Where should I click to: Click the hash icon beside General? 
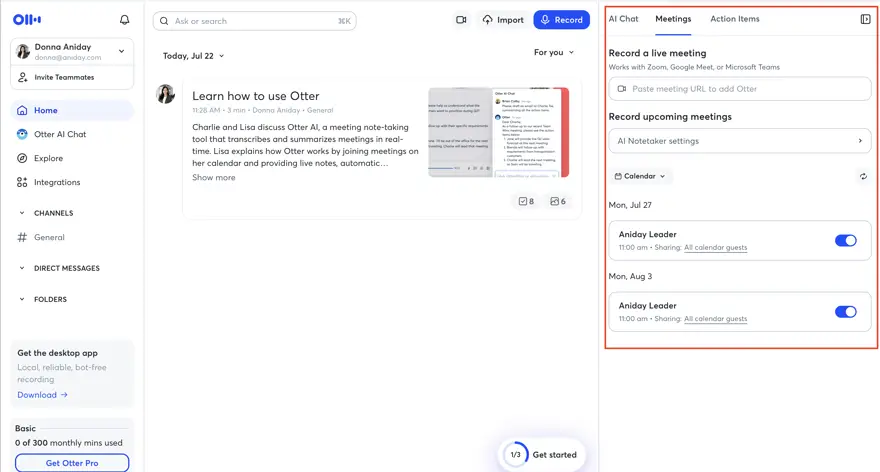point(22,237)
